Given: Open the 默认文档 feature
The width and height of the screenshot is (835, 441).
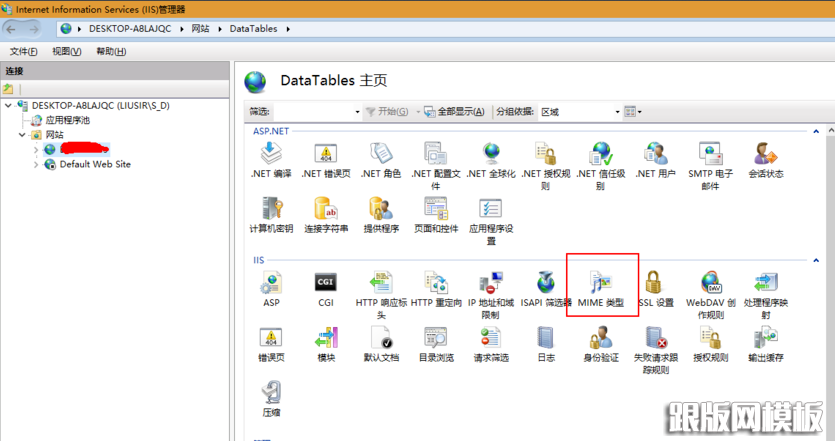Looking at the screenshot, I should point(381,345).
